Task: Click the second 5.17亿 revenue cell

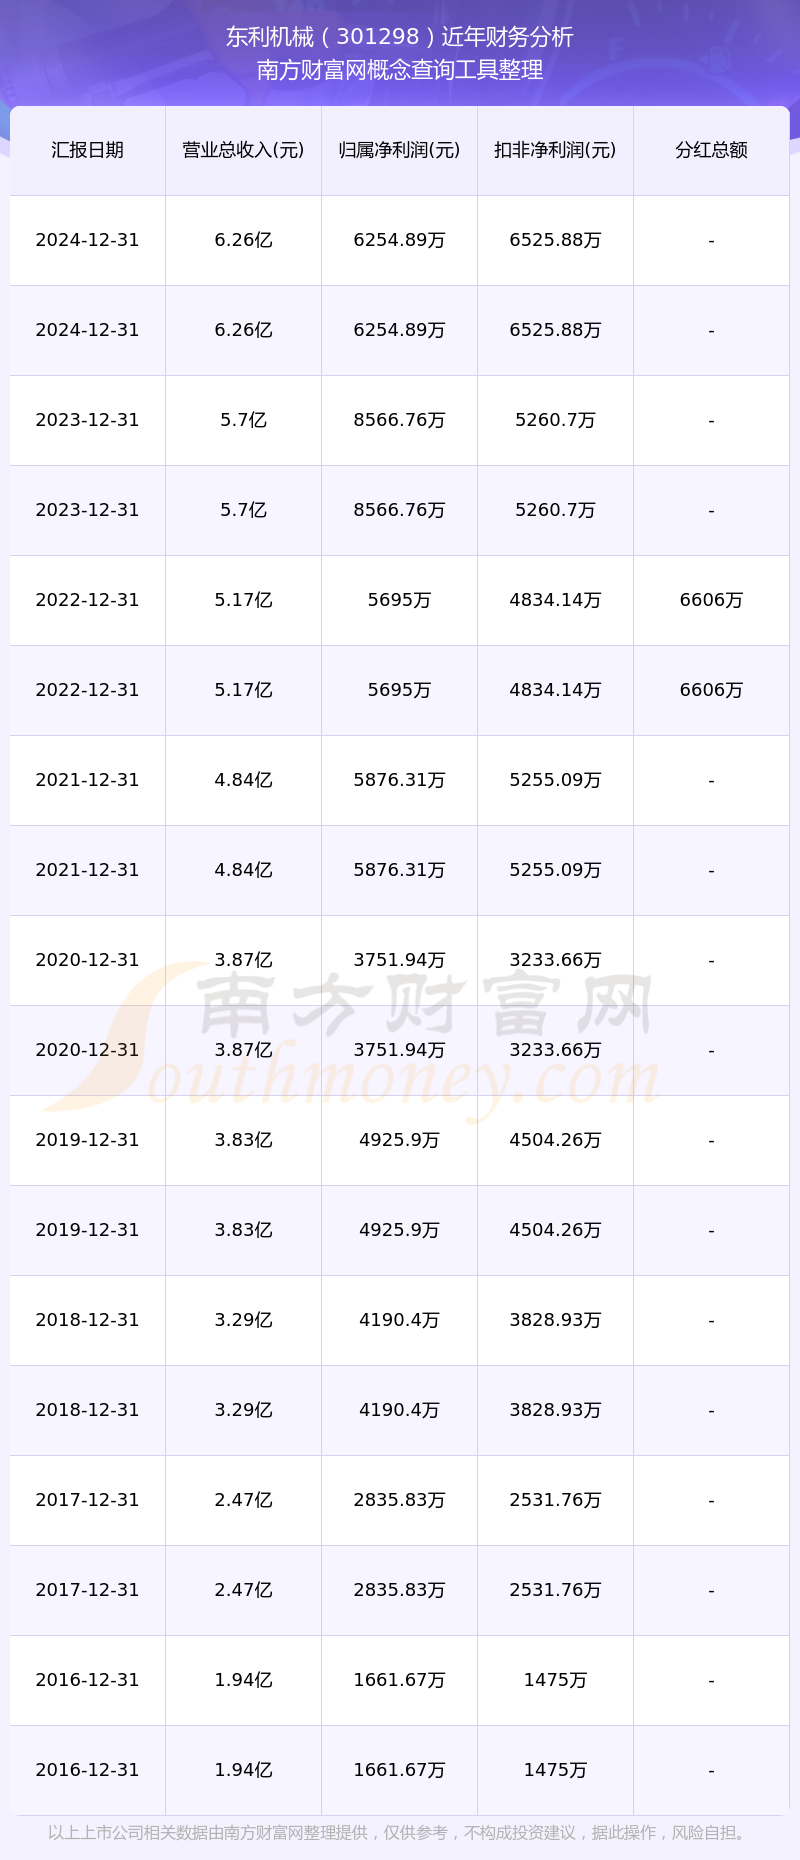Action: point(243,690)
